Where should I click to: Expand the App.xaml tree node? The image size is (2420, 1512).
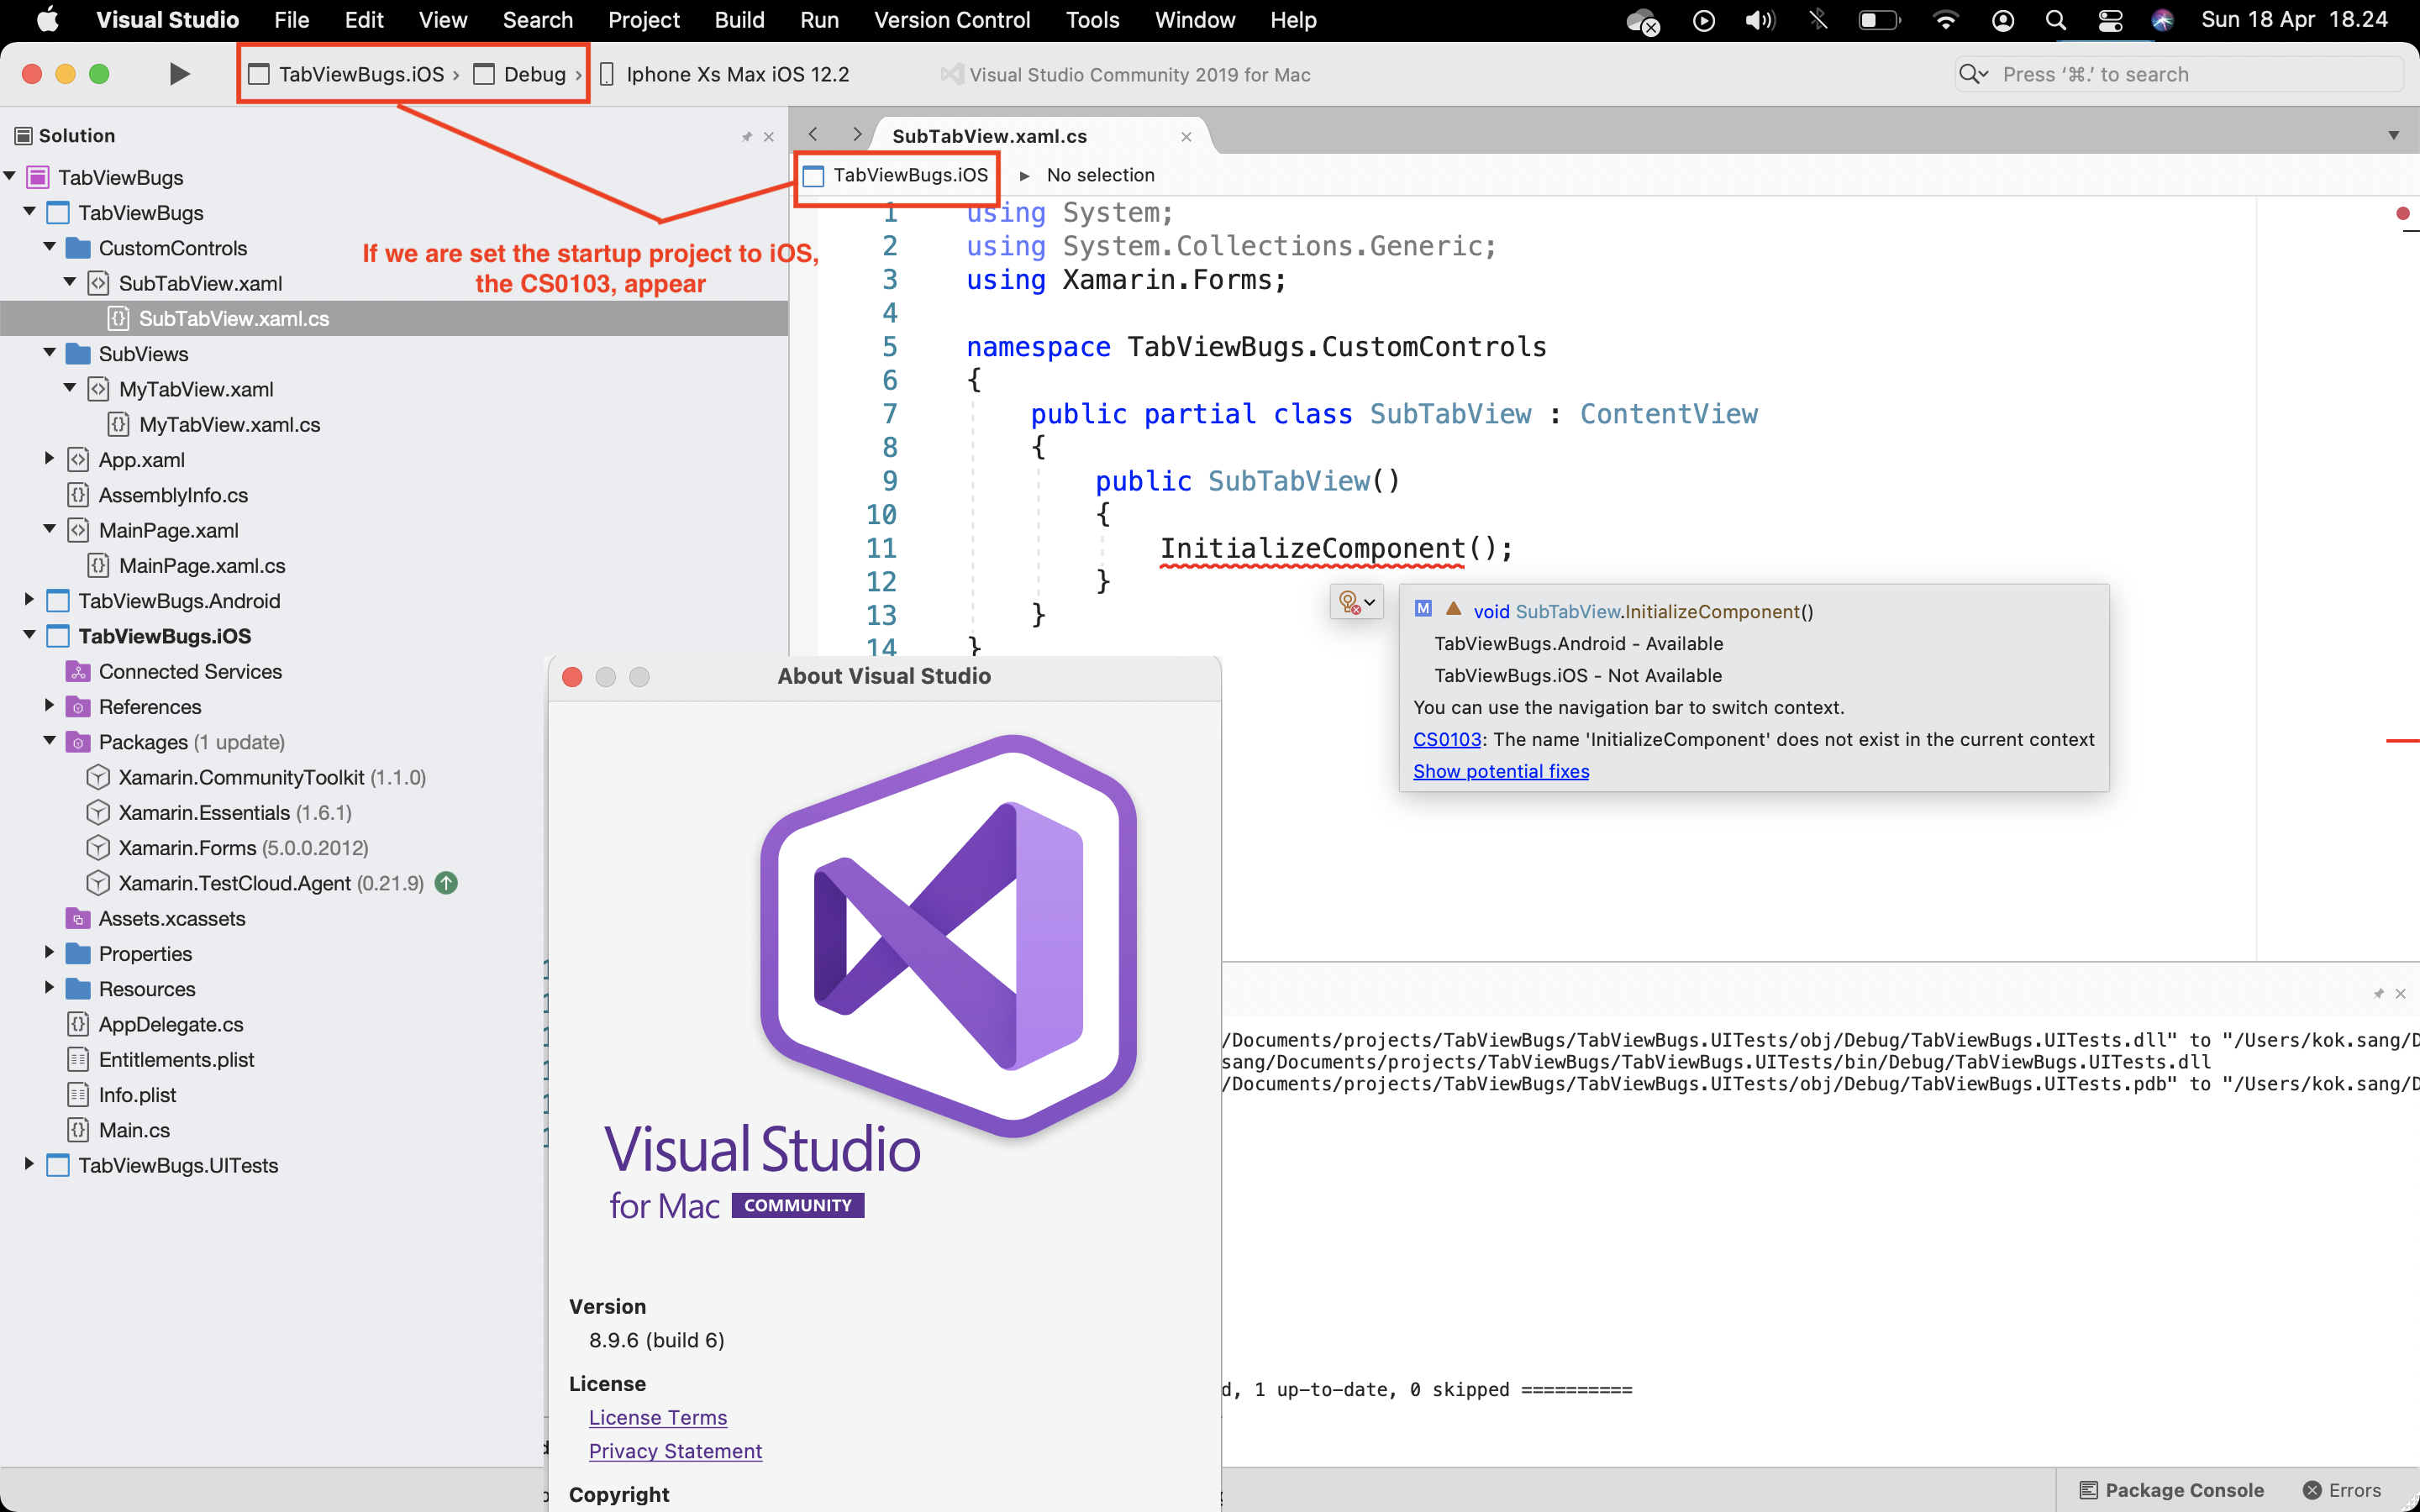[49, 459]
